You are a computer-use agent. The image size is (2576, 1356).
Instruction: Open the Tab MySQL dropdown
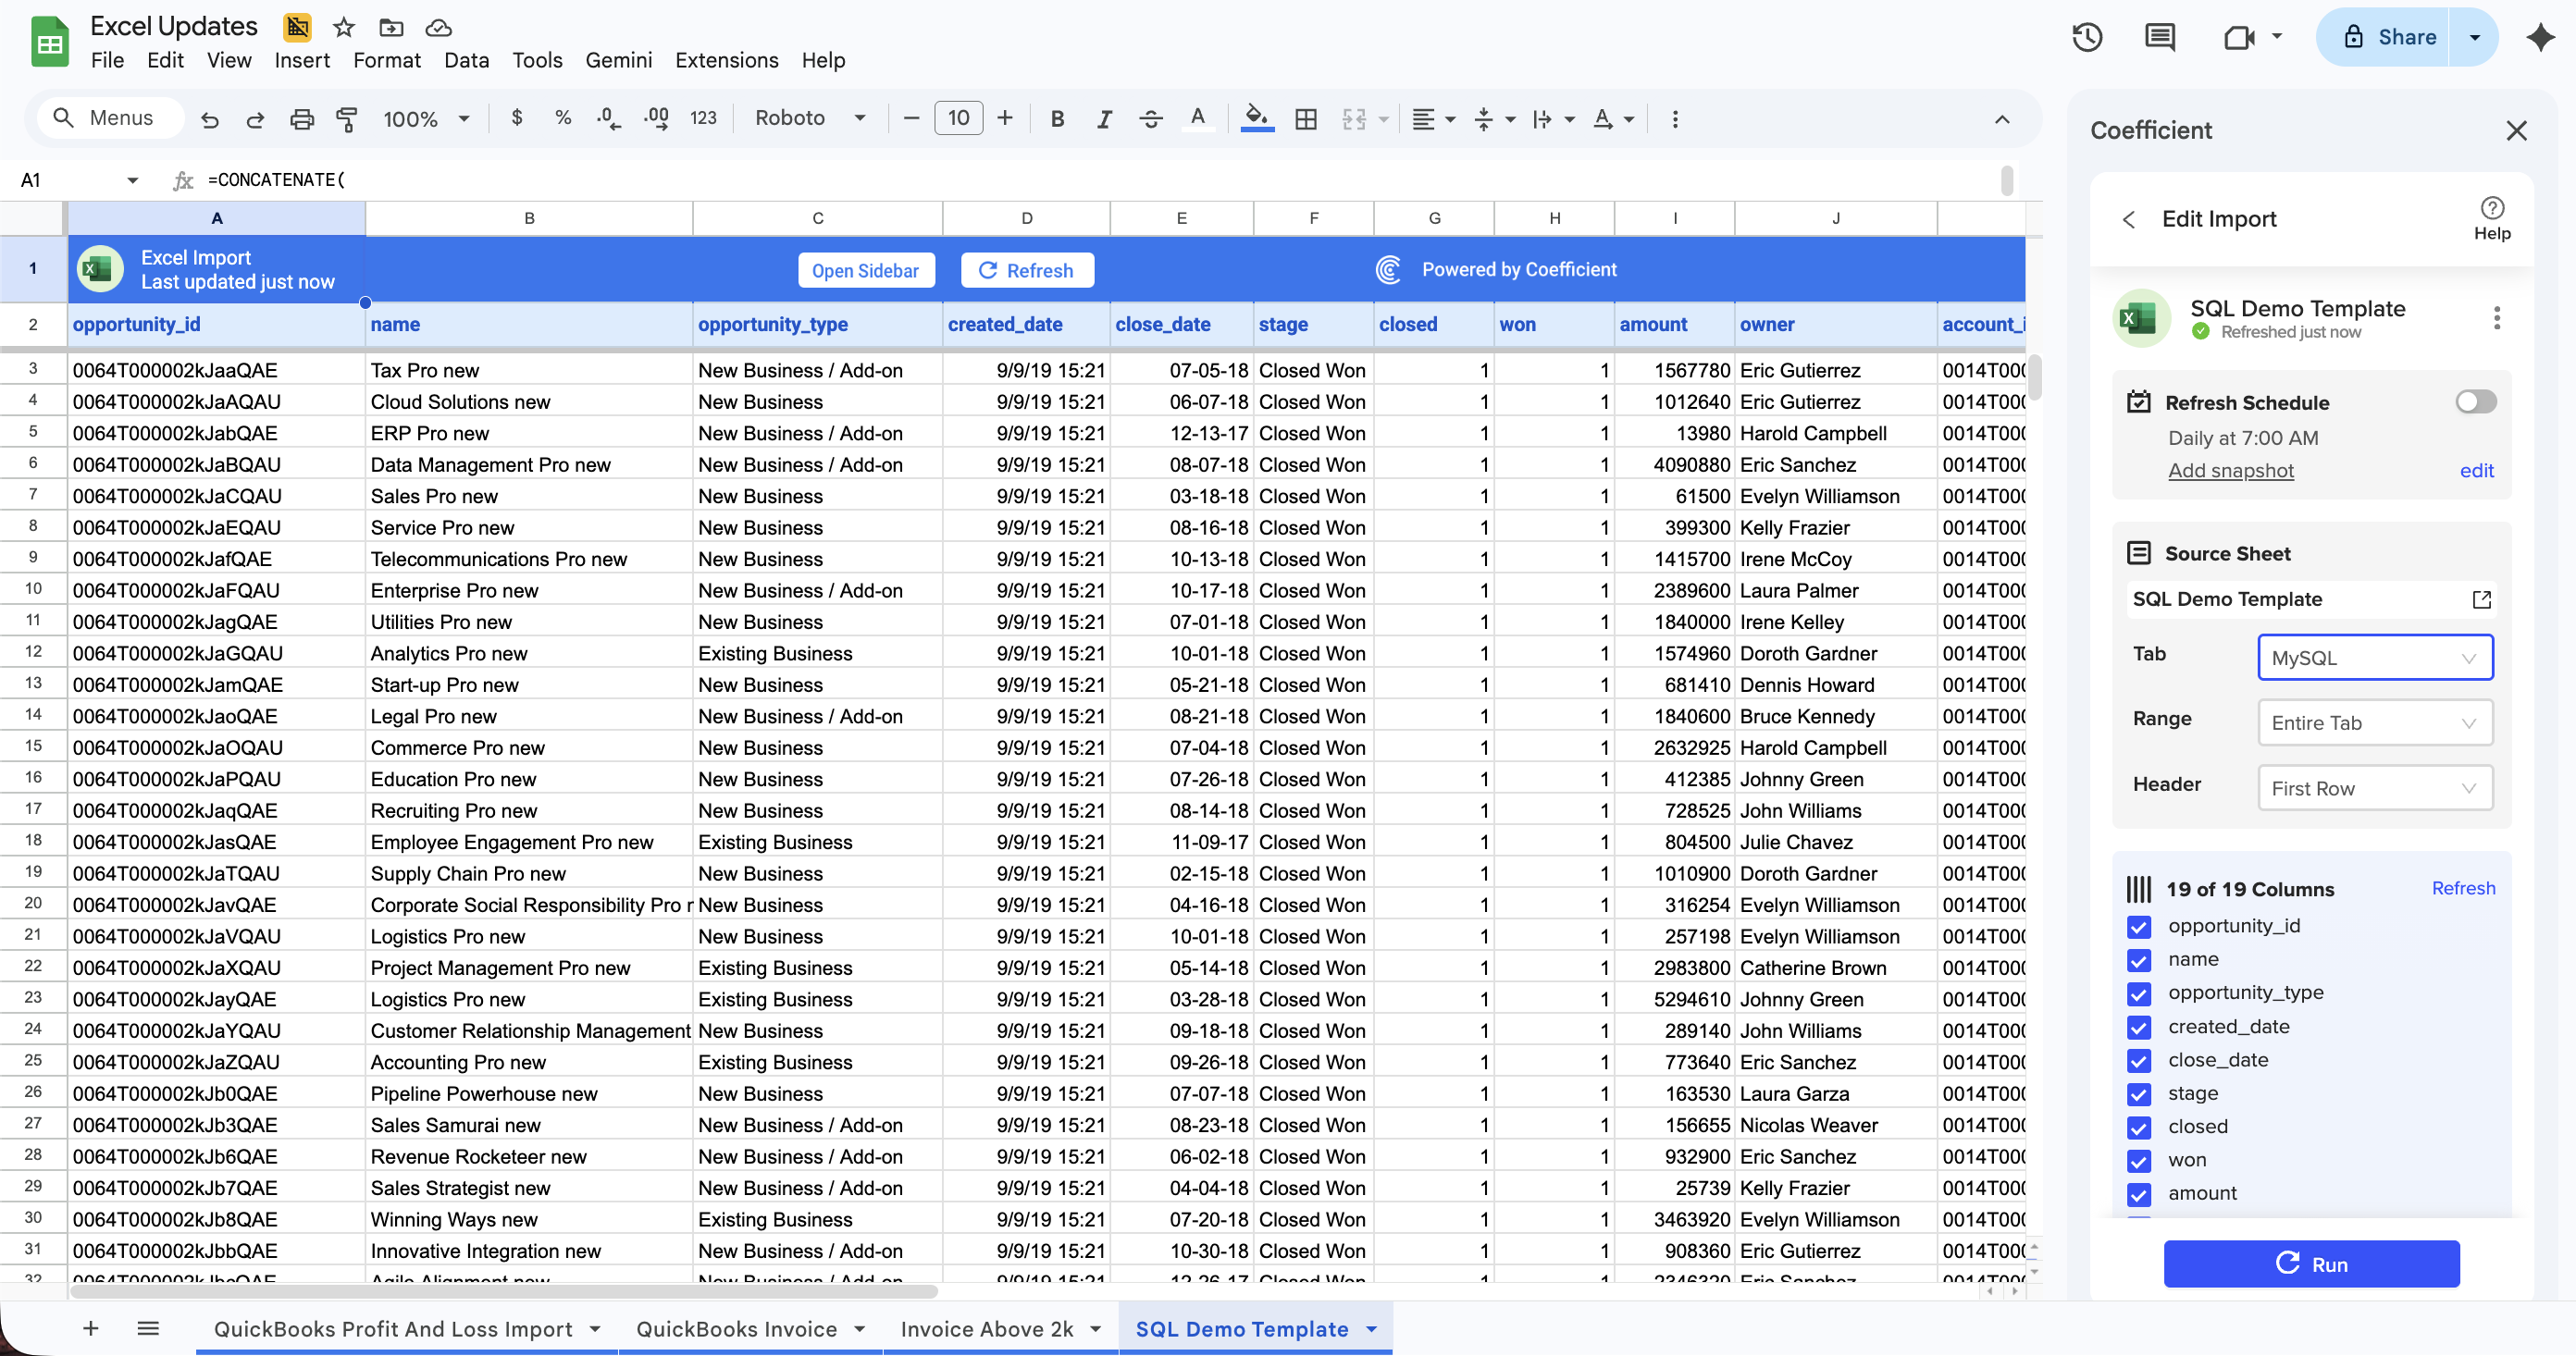point(2374,658)
